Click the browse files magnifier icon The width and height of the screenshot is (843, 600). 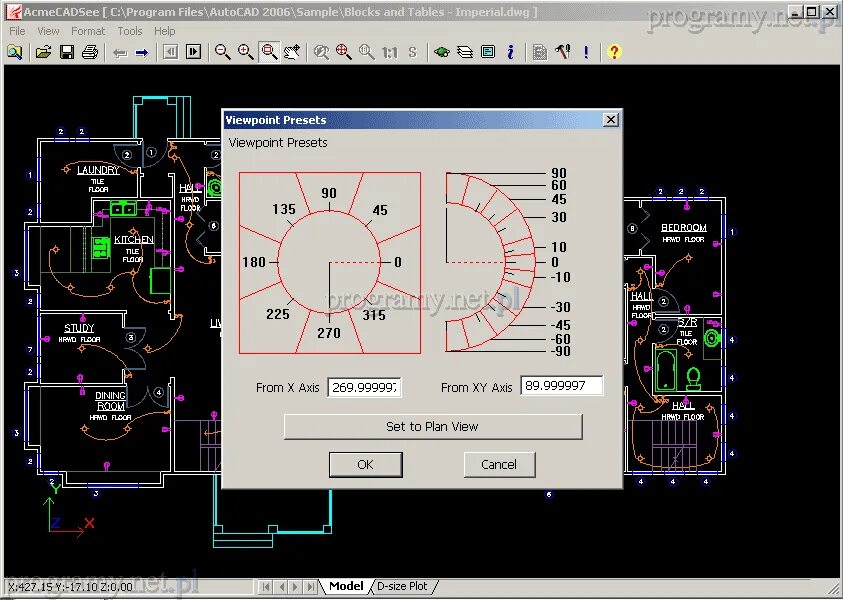[15, 52]
